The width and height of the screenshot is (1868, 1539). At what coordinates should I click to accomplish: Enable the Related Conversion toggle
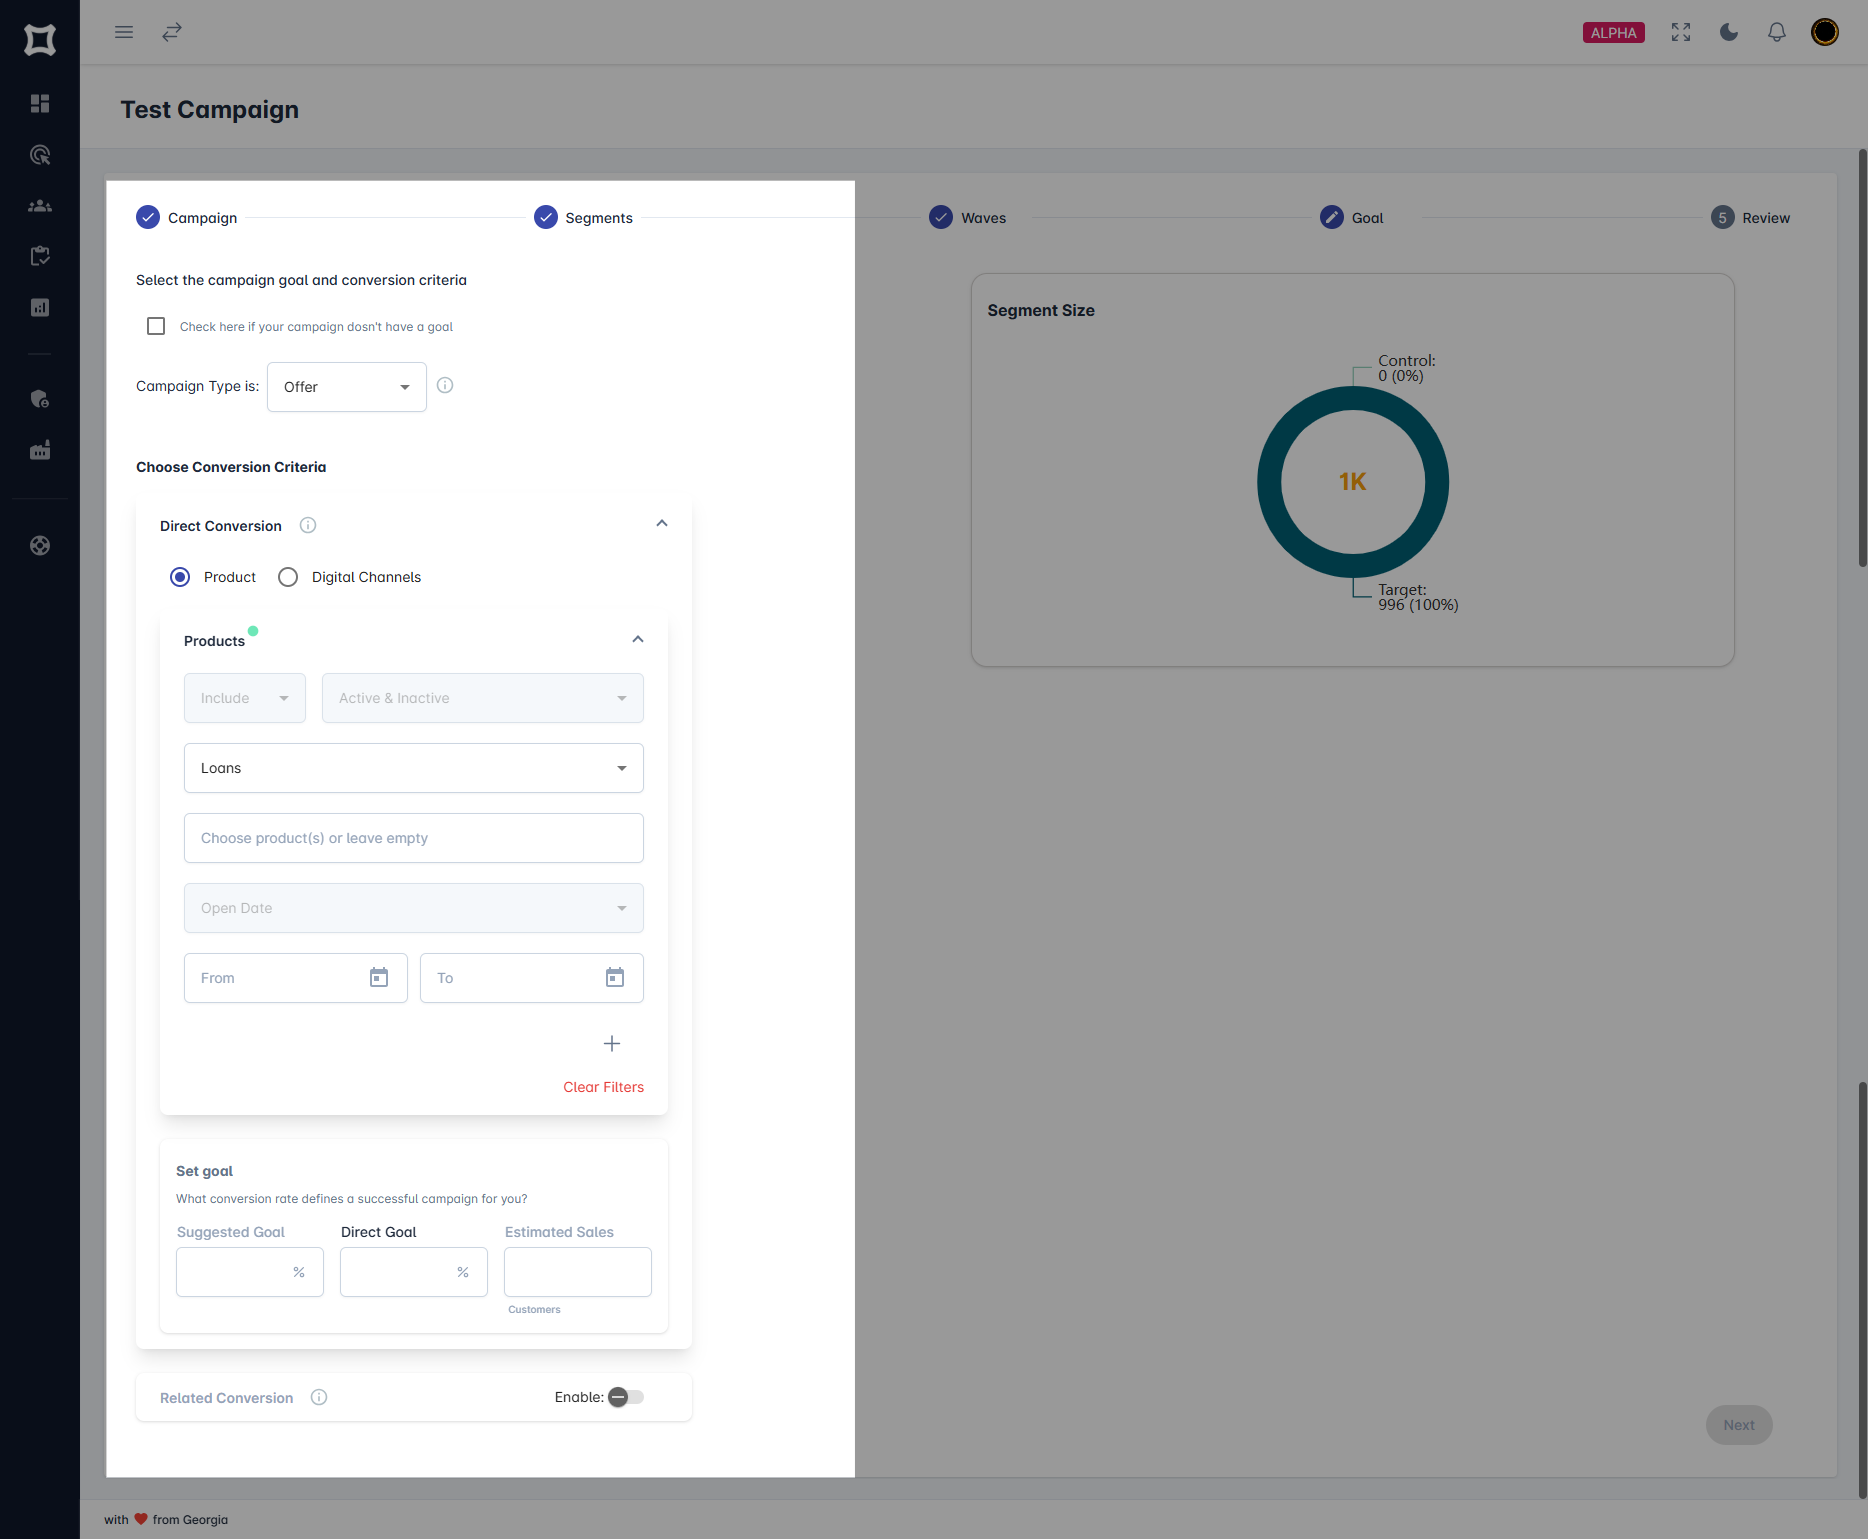click(x=626, y=1397)
